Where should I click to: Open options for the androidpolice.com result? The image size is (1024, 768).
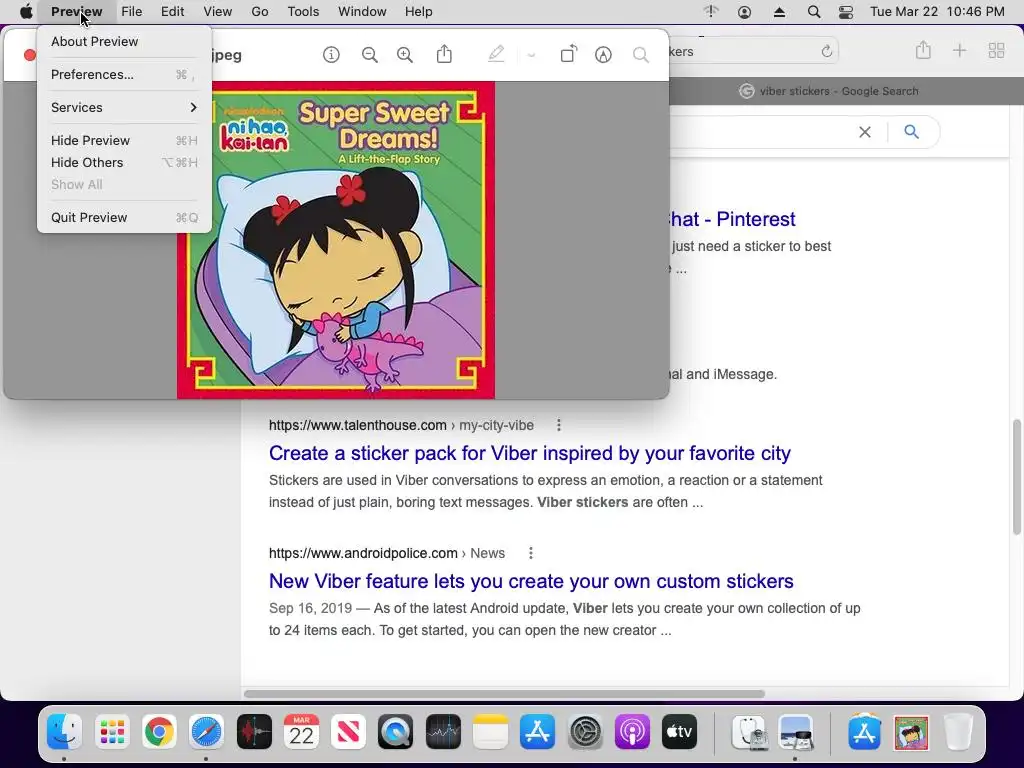click(530, 553)
